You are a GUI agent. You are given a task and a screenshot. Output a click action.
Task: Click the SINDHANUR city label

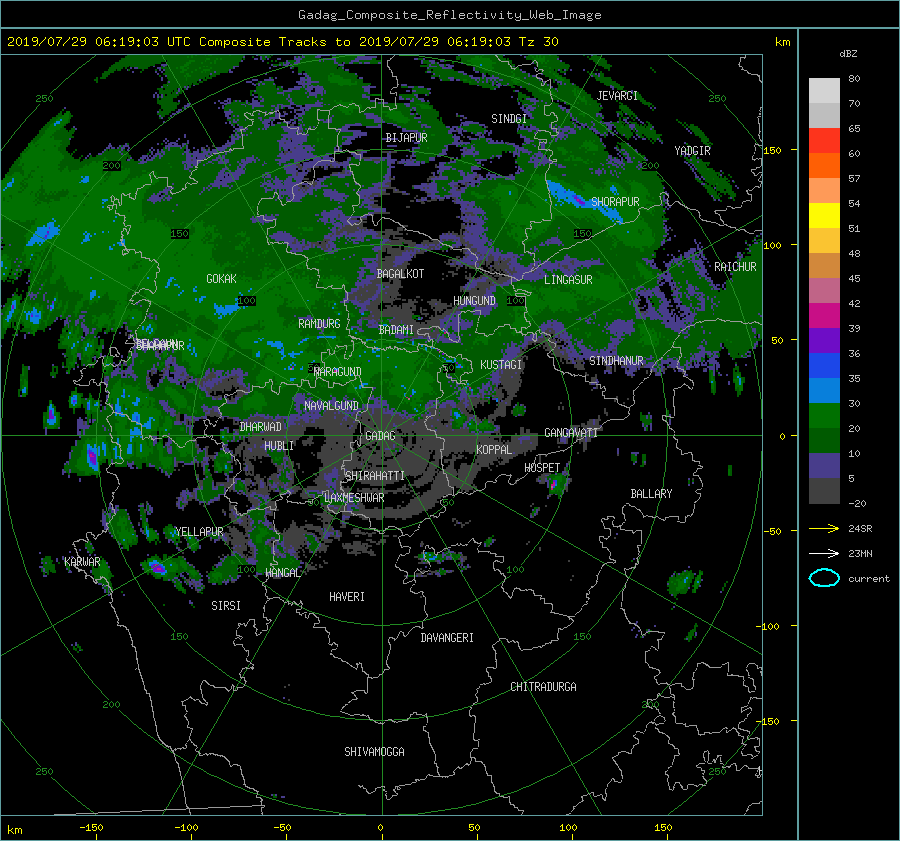(616, 361)
